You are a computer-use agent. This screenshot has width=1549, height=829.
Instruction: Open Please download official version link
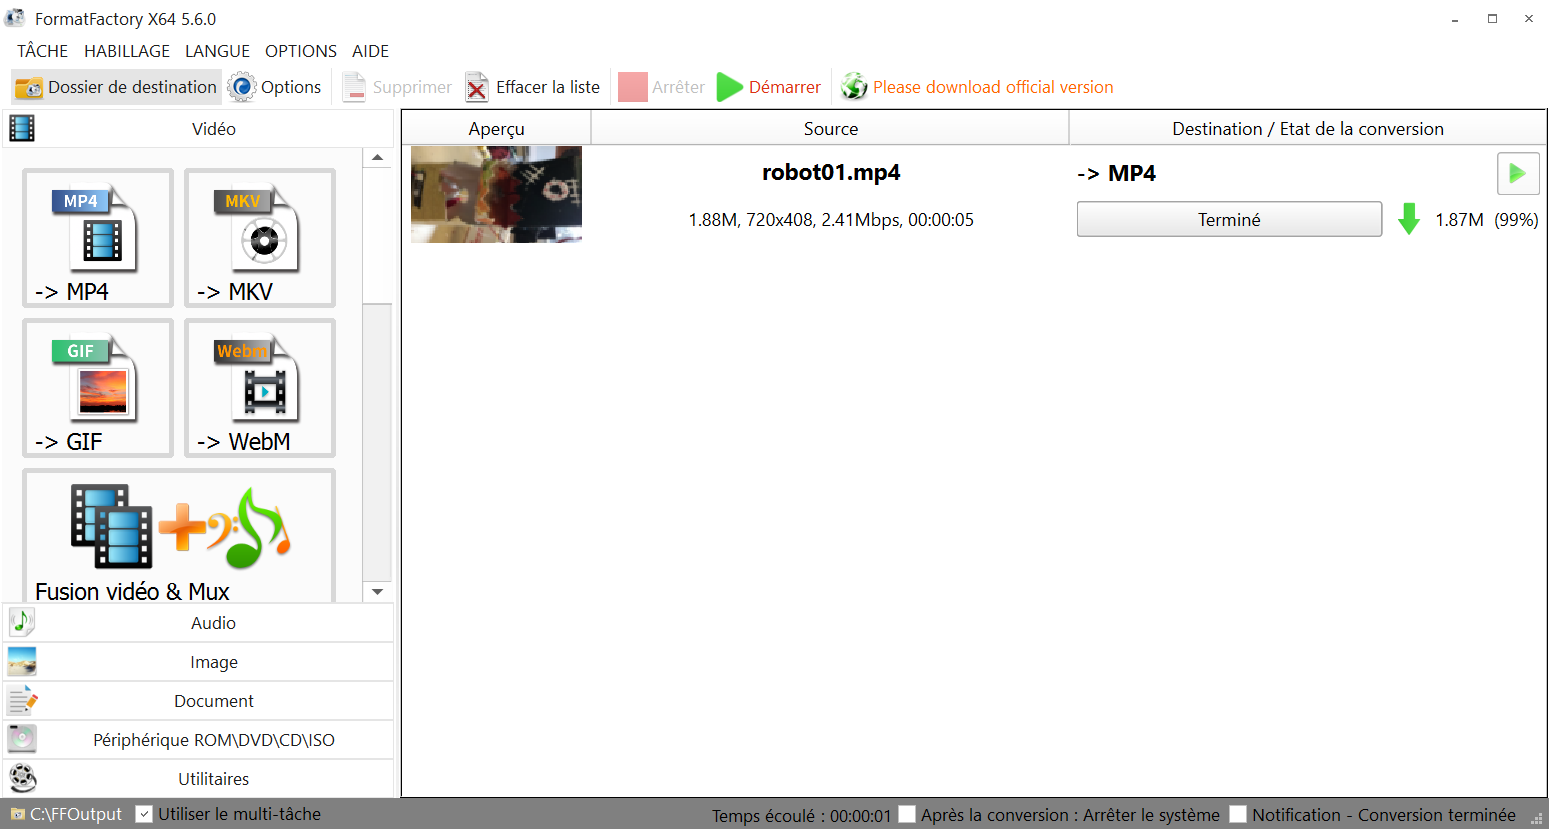point(993,87)
